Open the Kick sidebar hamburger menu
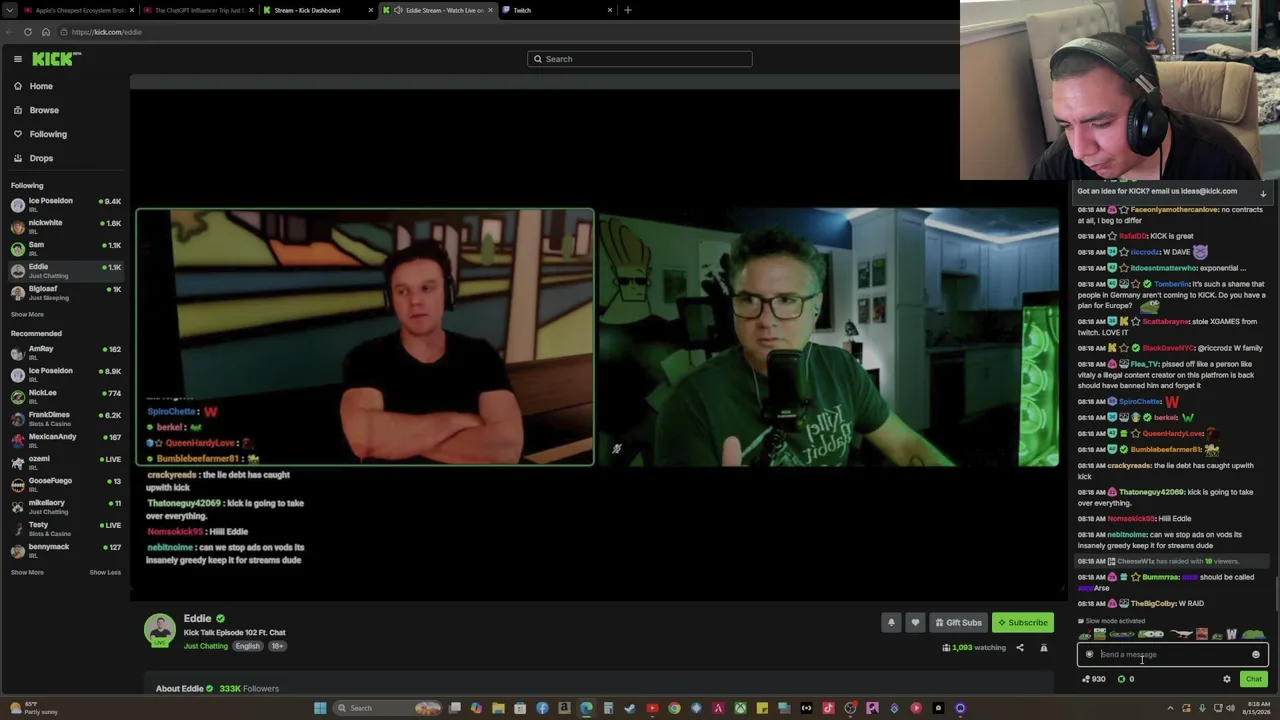Viewport: 1280px width, 720px height. [x=17, y=59]
